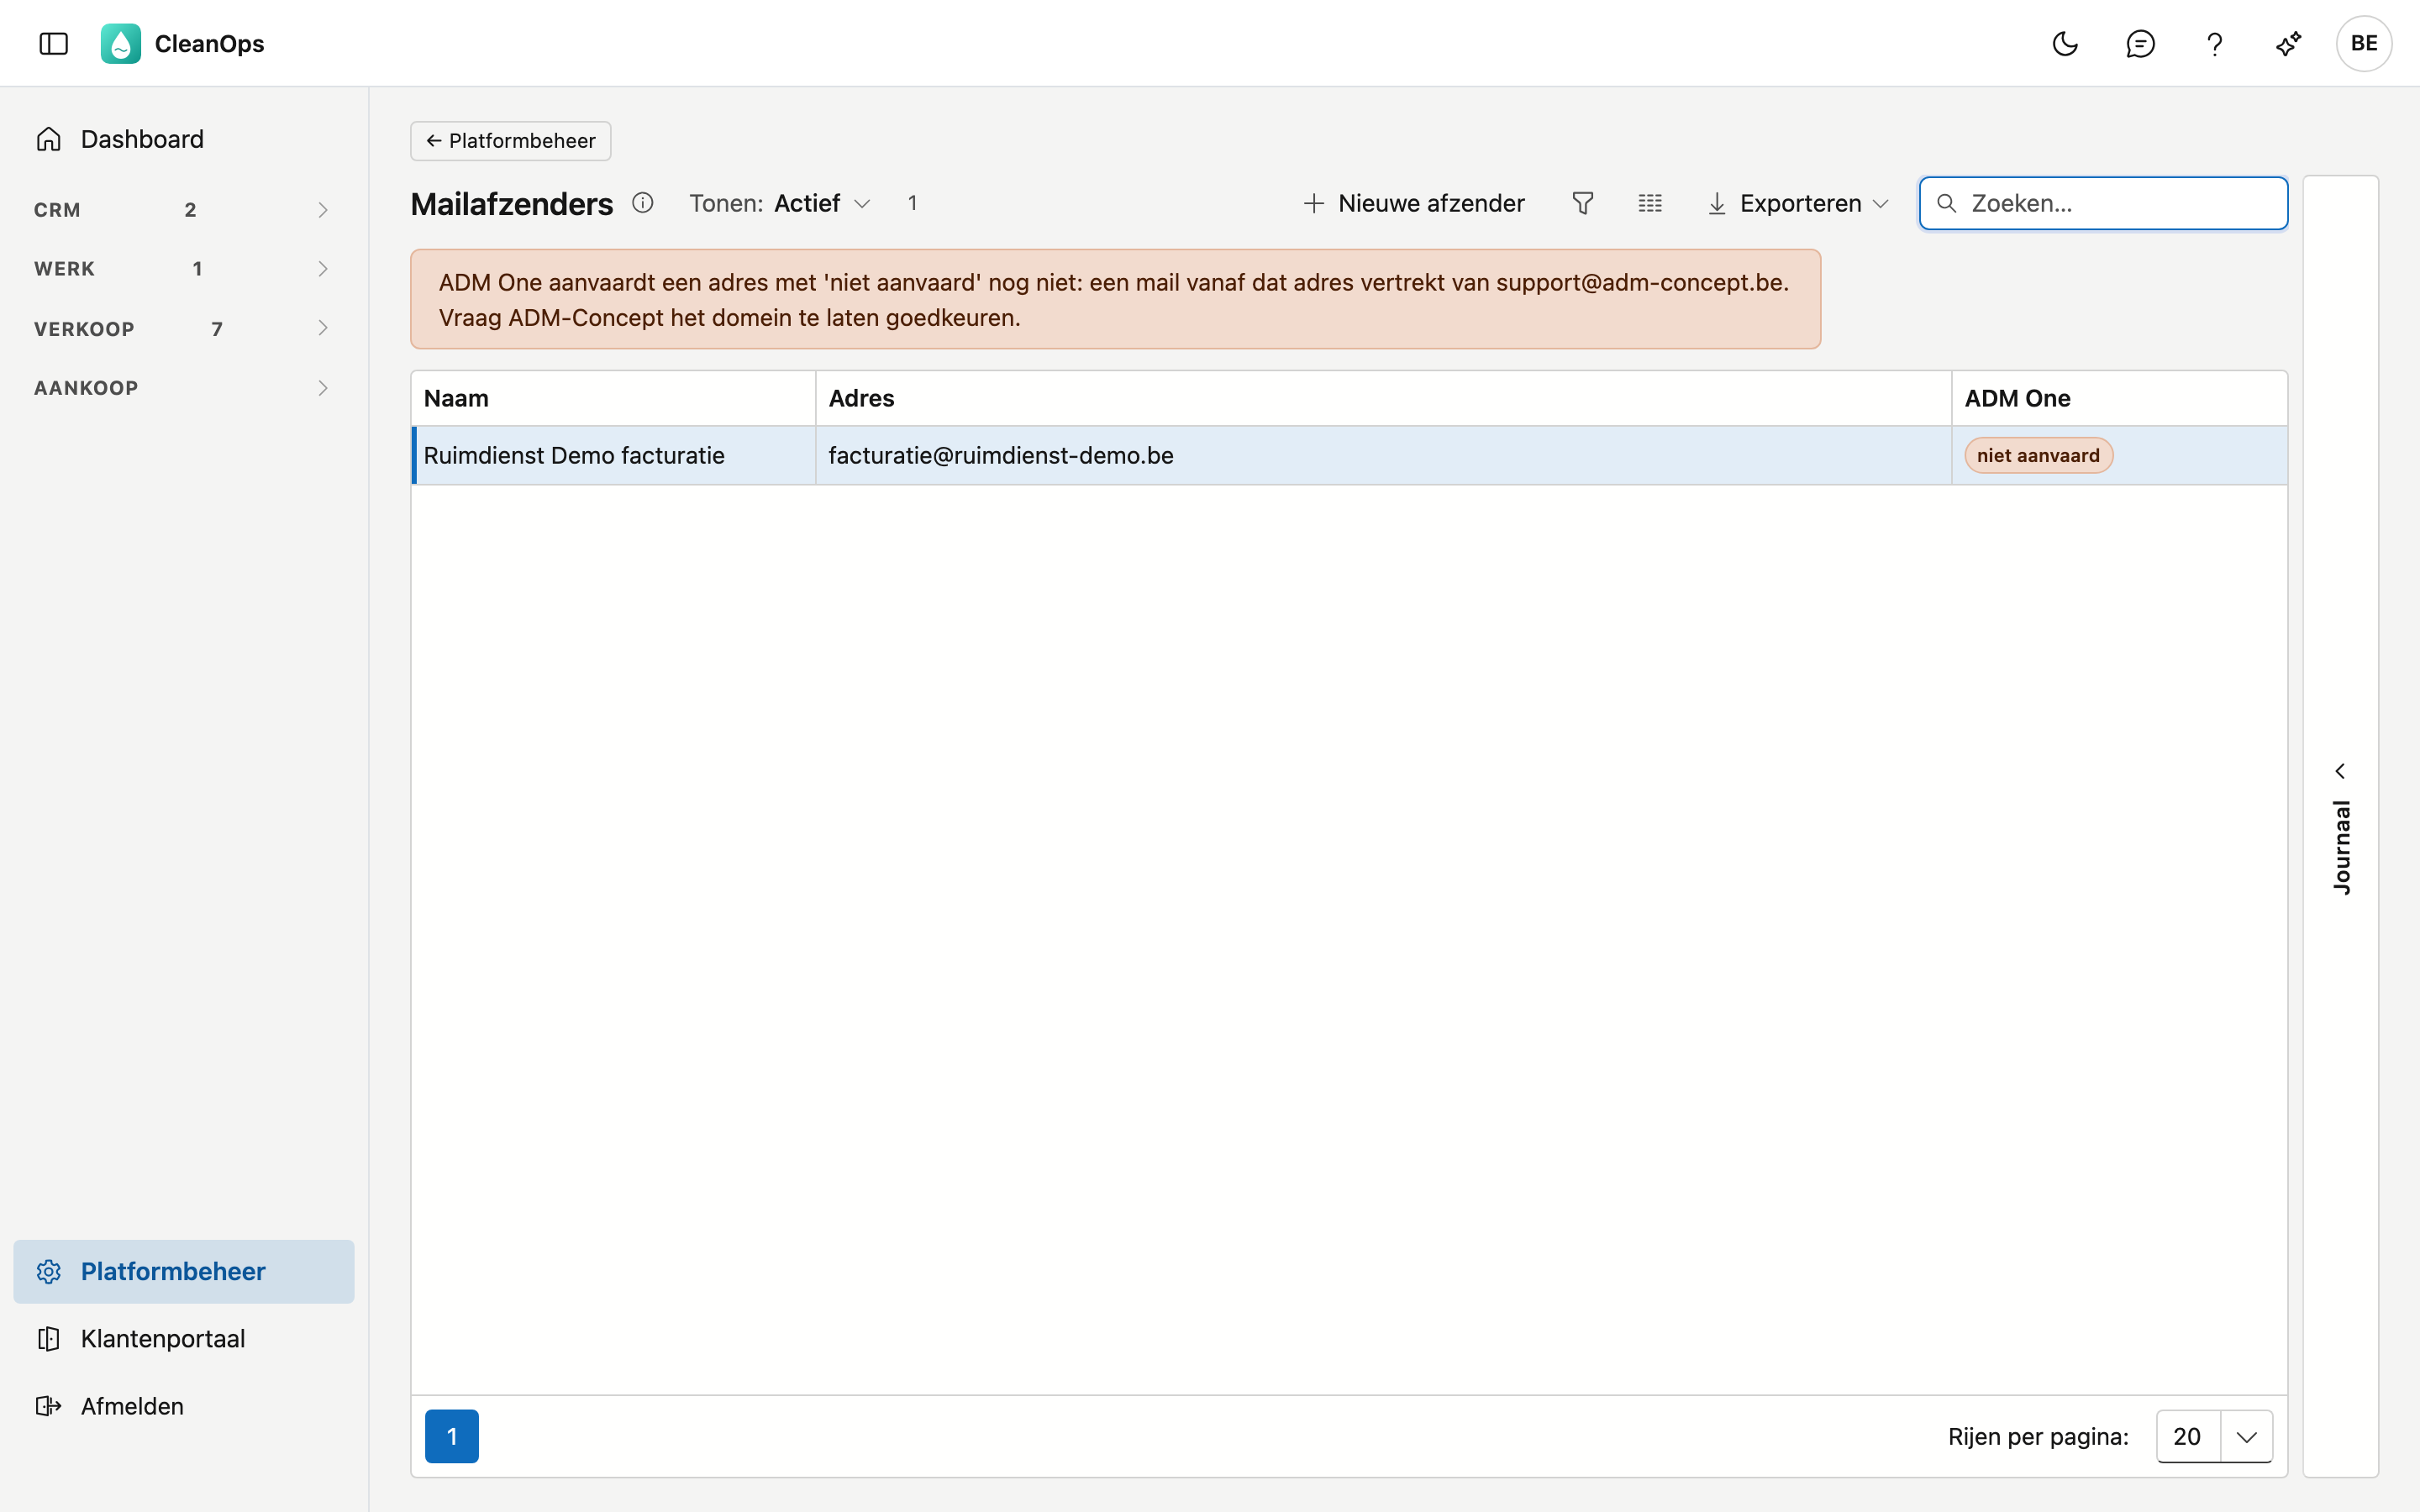Focus the Zoeken search field
The image size is (2420, 1512).
(2103, 203)
